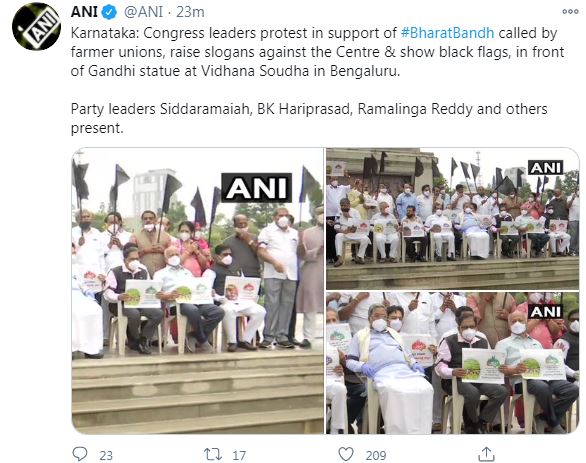Click the retweet count 17
586x463 pixels.
tap(239, 456)
